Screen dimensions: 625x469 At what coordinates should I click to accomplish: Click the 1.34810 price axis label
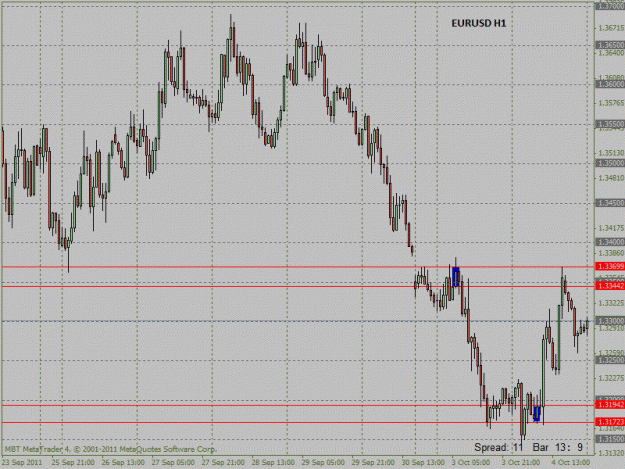pyautogui.click(x=611, y=178)
